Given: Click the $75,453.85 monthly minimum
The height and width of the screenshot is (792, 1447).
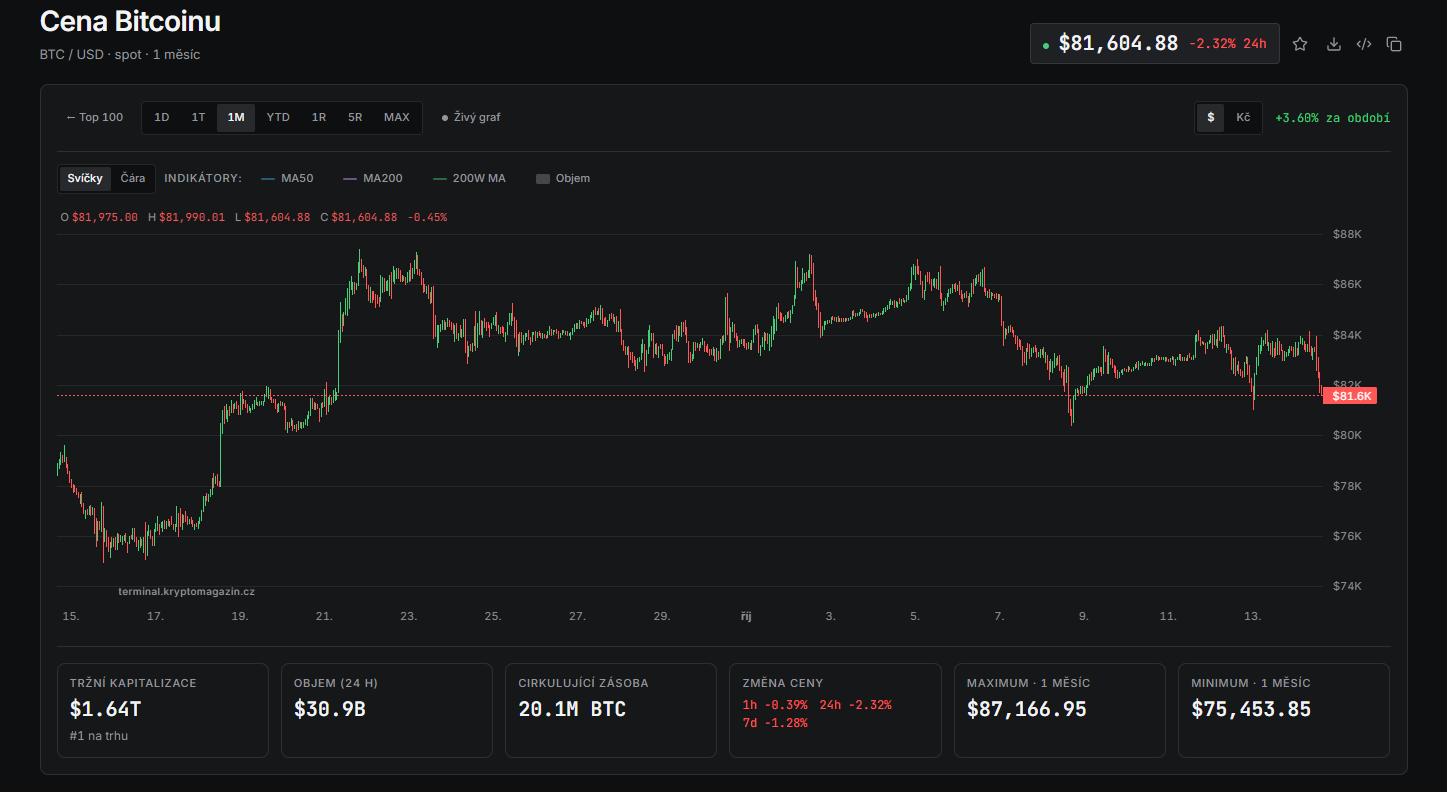Looking at the screenshot, I should pos(1251,709).
